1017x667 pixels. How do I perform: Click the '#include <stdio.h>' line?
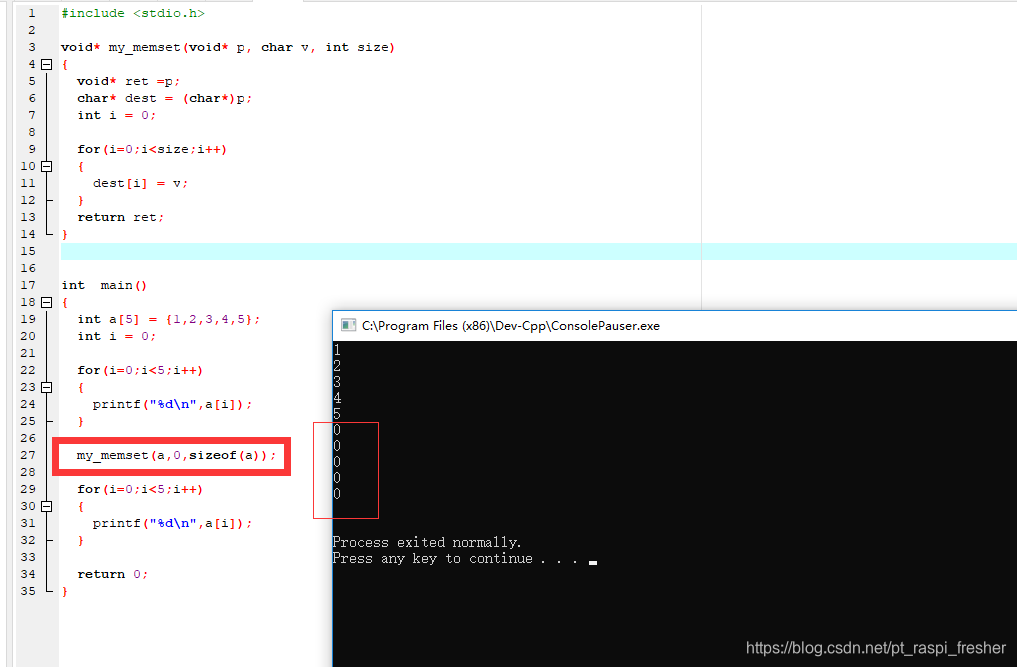click(133, 13)
